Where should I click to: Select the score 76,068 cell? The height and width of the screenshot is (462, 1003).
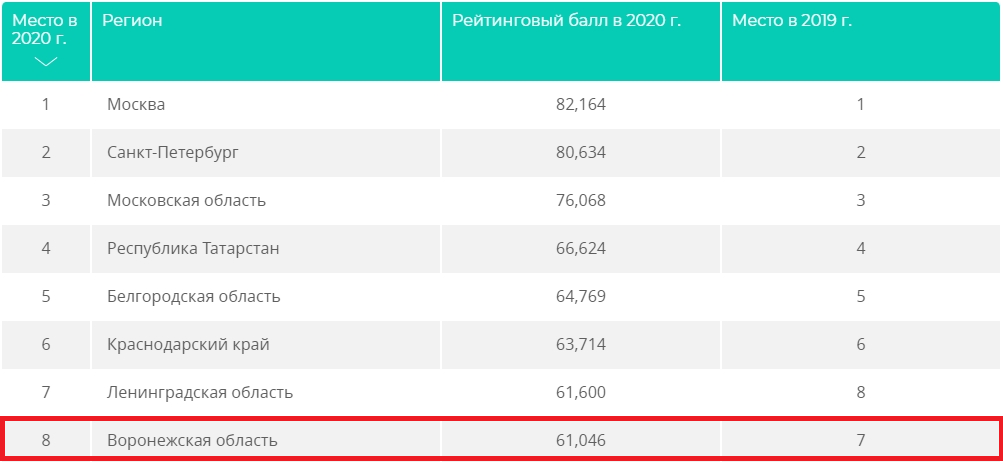(581, 200)
